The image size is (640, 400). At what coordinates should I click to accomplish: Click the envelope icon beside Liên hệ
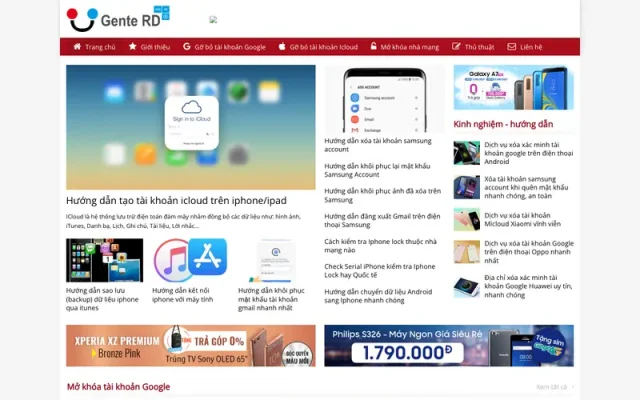tap(512, 47)
